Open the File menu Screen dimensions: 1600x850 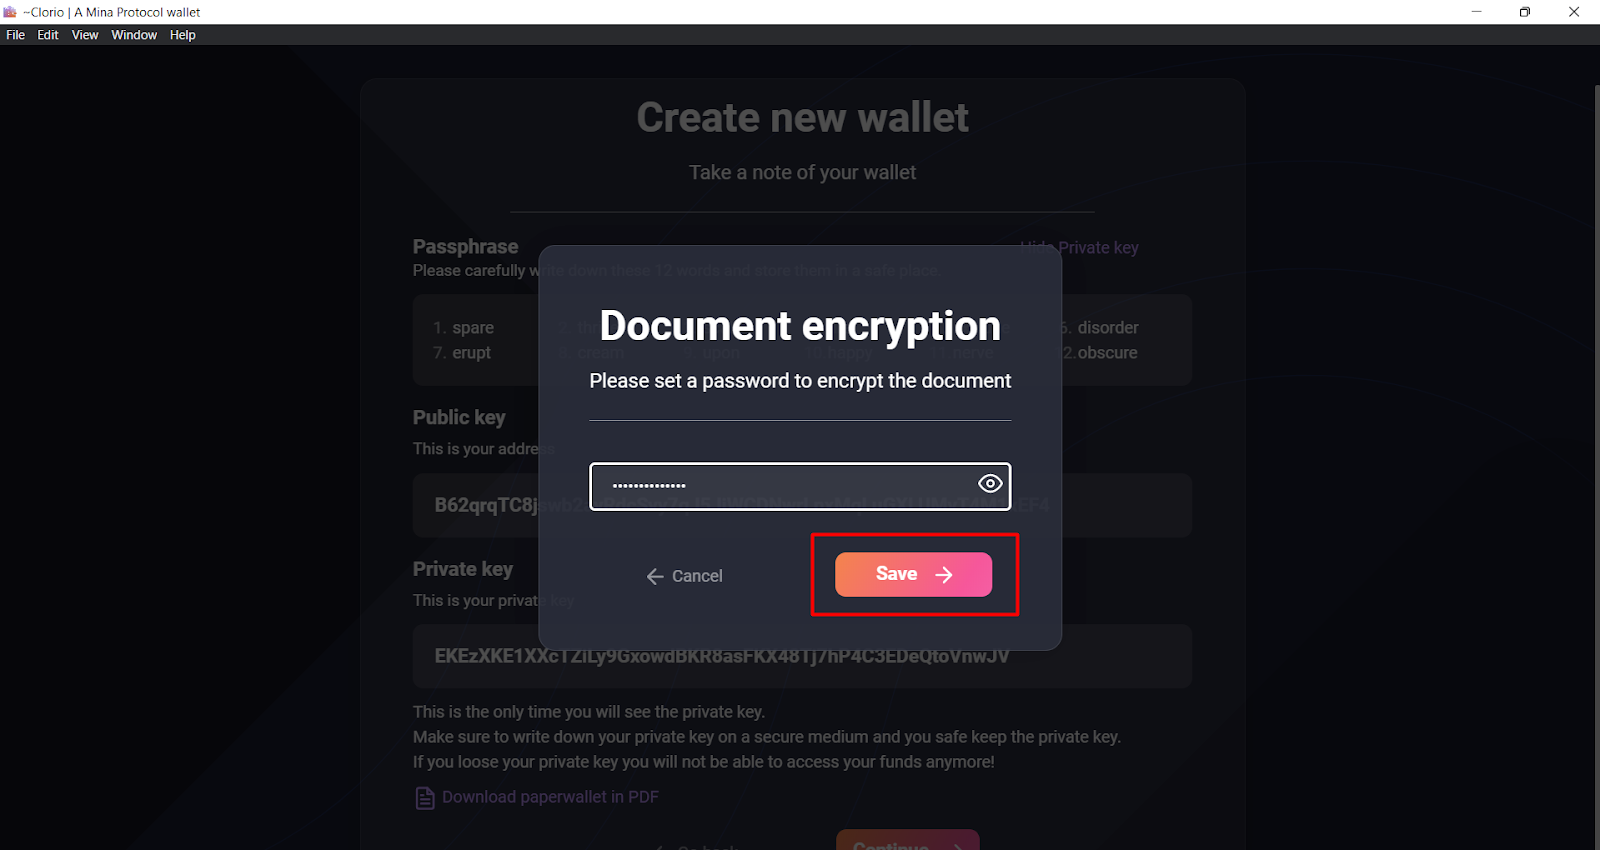pyautogui.click(x=16, y=35)
